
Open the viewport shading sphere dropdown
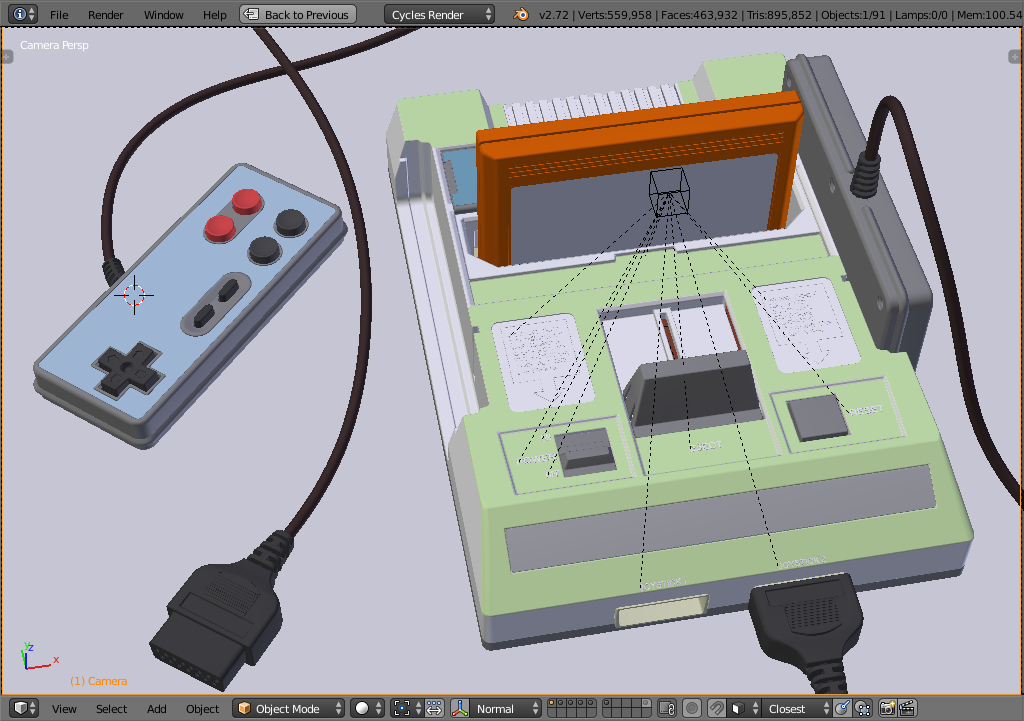(366, 708)
